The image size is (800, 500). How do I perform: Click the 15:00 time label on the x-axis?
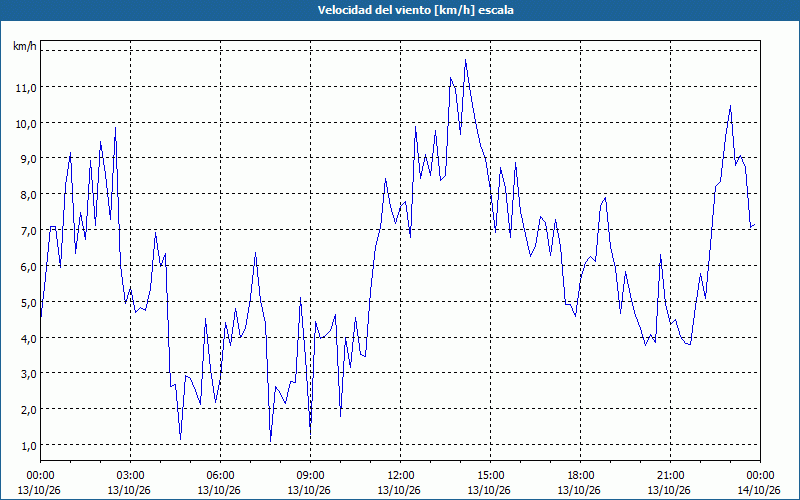(x=490, y=476)
